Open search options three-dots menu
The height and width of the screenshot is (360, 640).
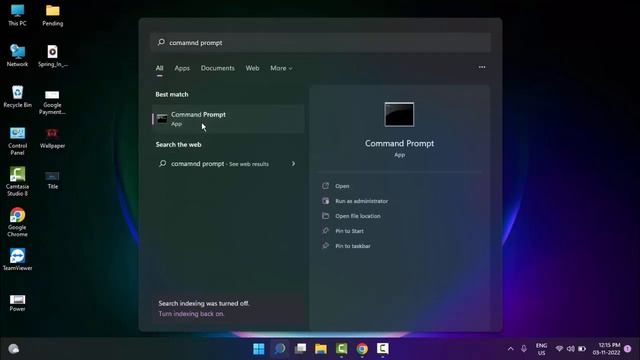click(x=482, y=67)
